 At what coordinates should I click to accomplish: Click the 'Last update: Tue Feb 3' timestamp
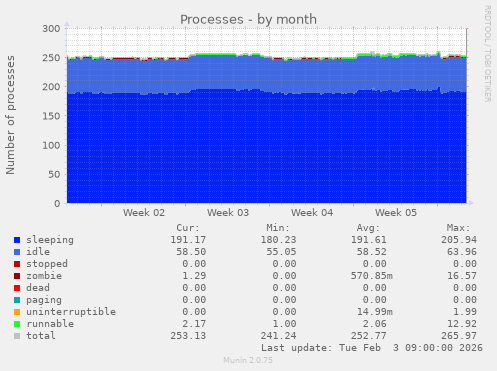tap(371, 348)
